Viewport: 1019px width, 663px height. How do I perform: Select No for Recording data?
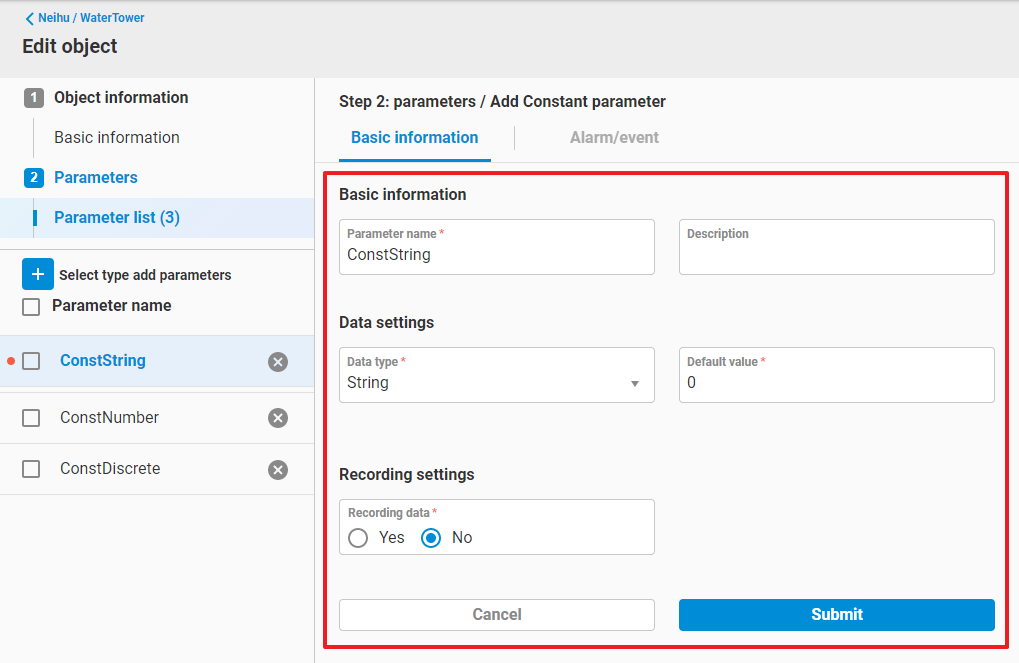431,538
